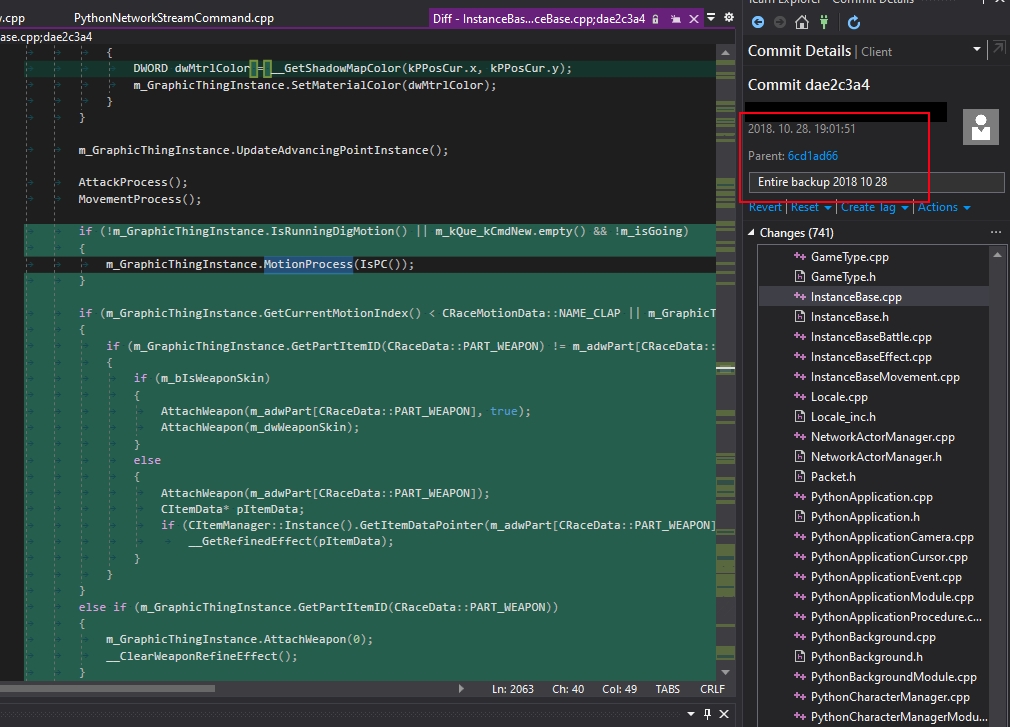Image resolution: width=1010 pixels, height=727 pixels.
Task: Open the active documents list dropdown
Action: [x=711, y=17]
